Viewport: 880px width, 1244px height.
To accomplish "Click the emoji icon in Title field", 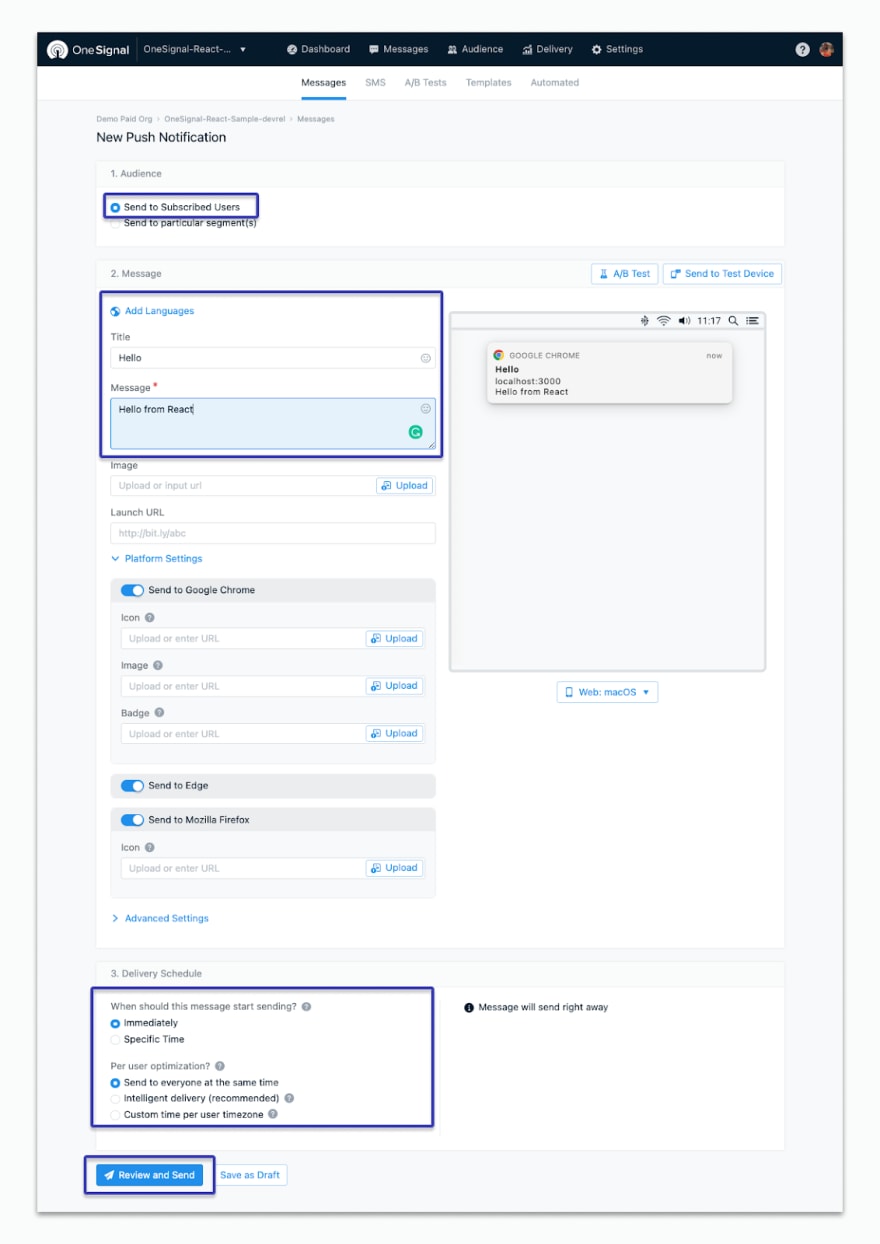I will (426, 358).
